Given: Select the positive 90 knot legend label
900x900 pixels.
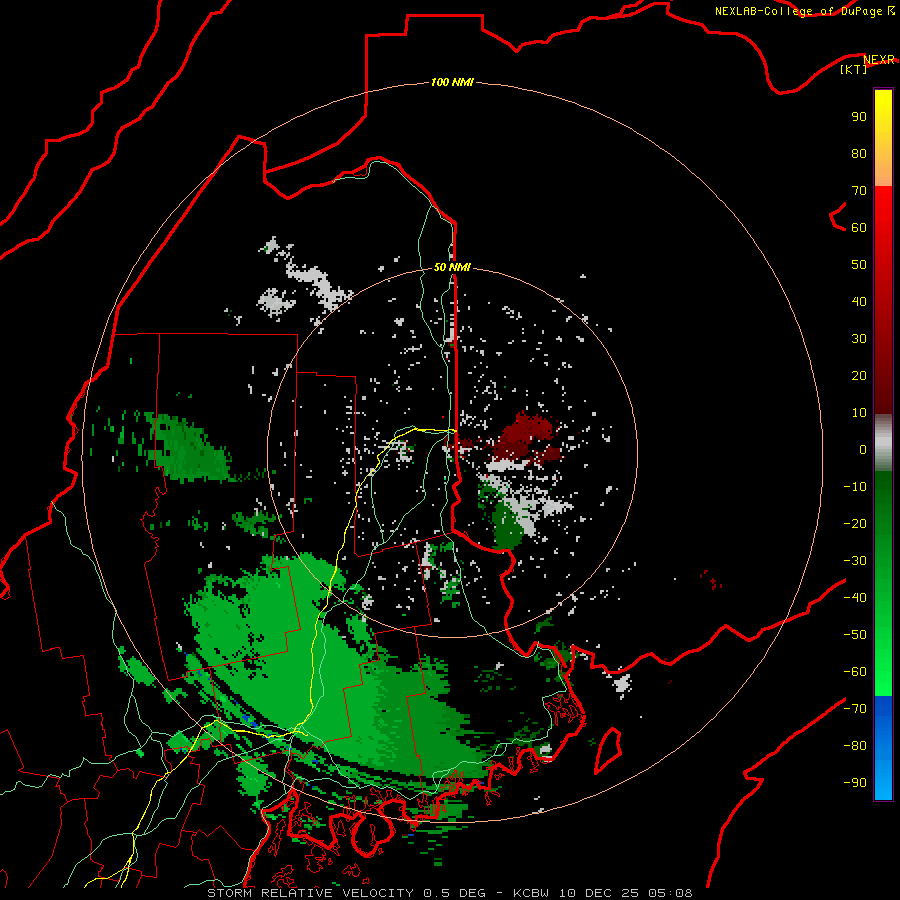Looking at the screenshot, I should (859, 117).
